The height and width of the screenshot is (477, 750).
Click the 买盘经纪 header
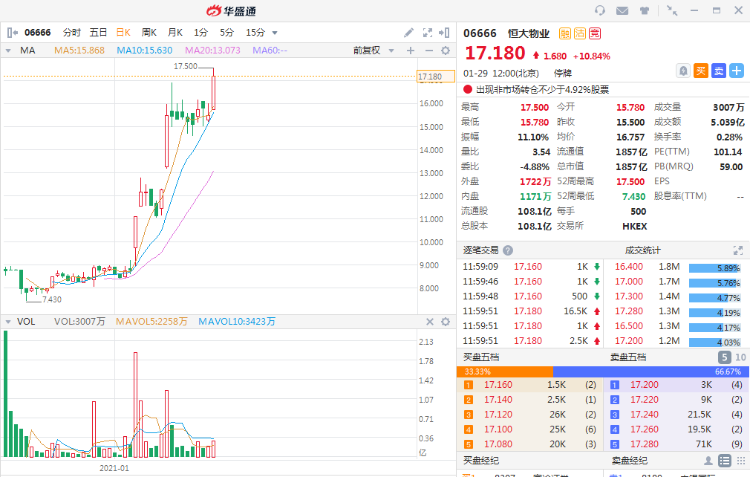tap(481, 460)
